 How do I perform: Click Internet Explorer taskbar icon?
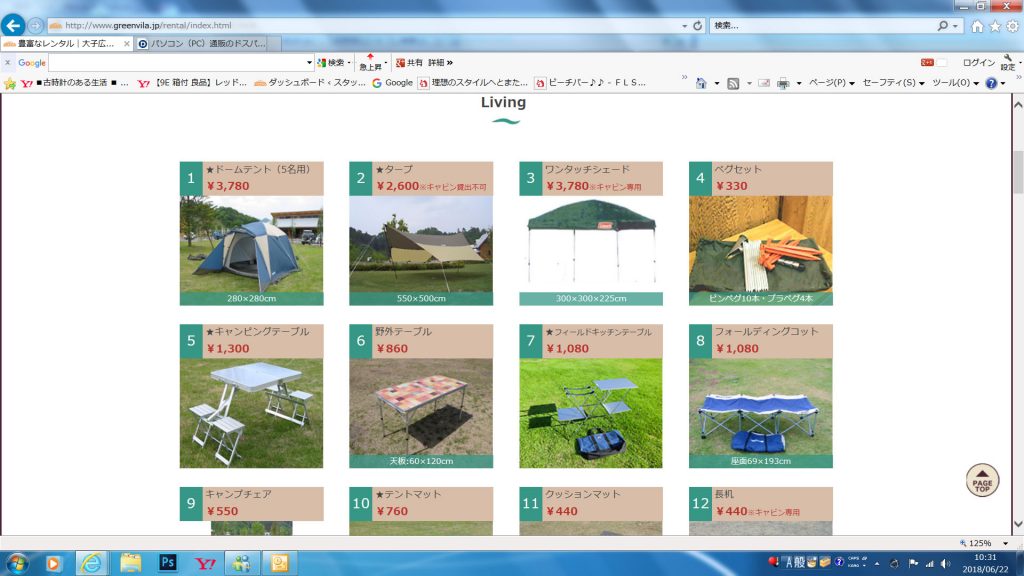(x=91, y=563)
